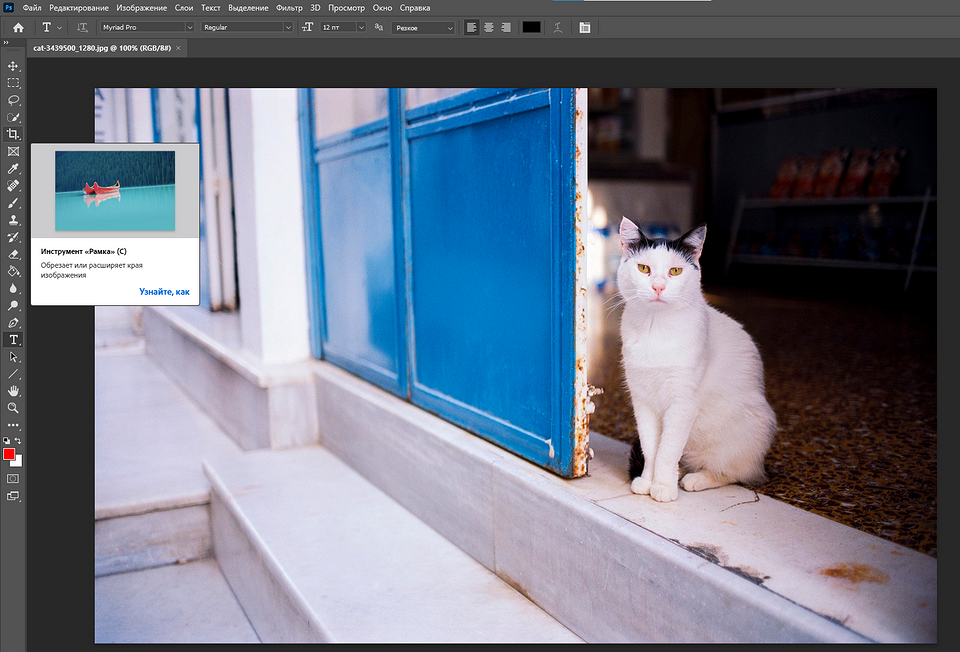Toggle center text alignment

[x=489, y=27]
